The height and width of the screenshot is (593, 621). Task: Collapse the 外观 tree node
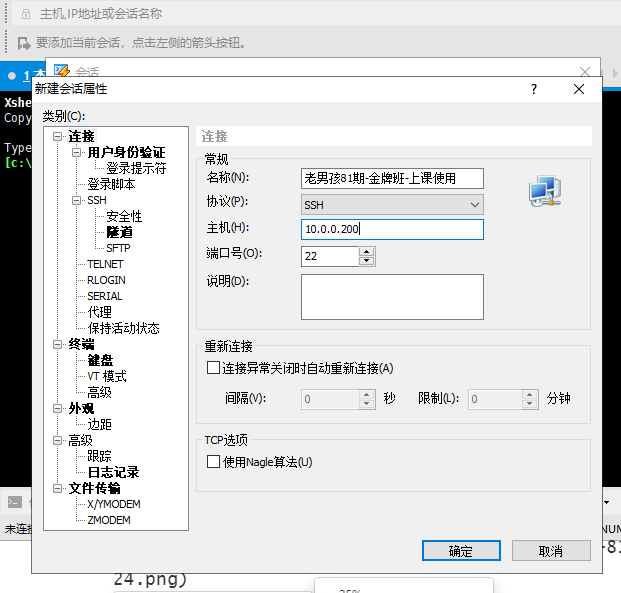(57, 408)
